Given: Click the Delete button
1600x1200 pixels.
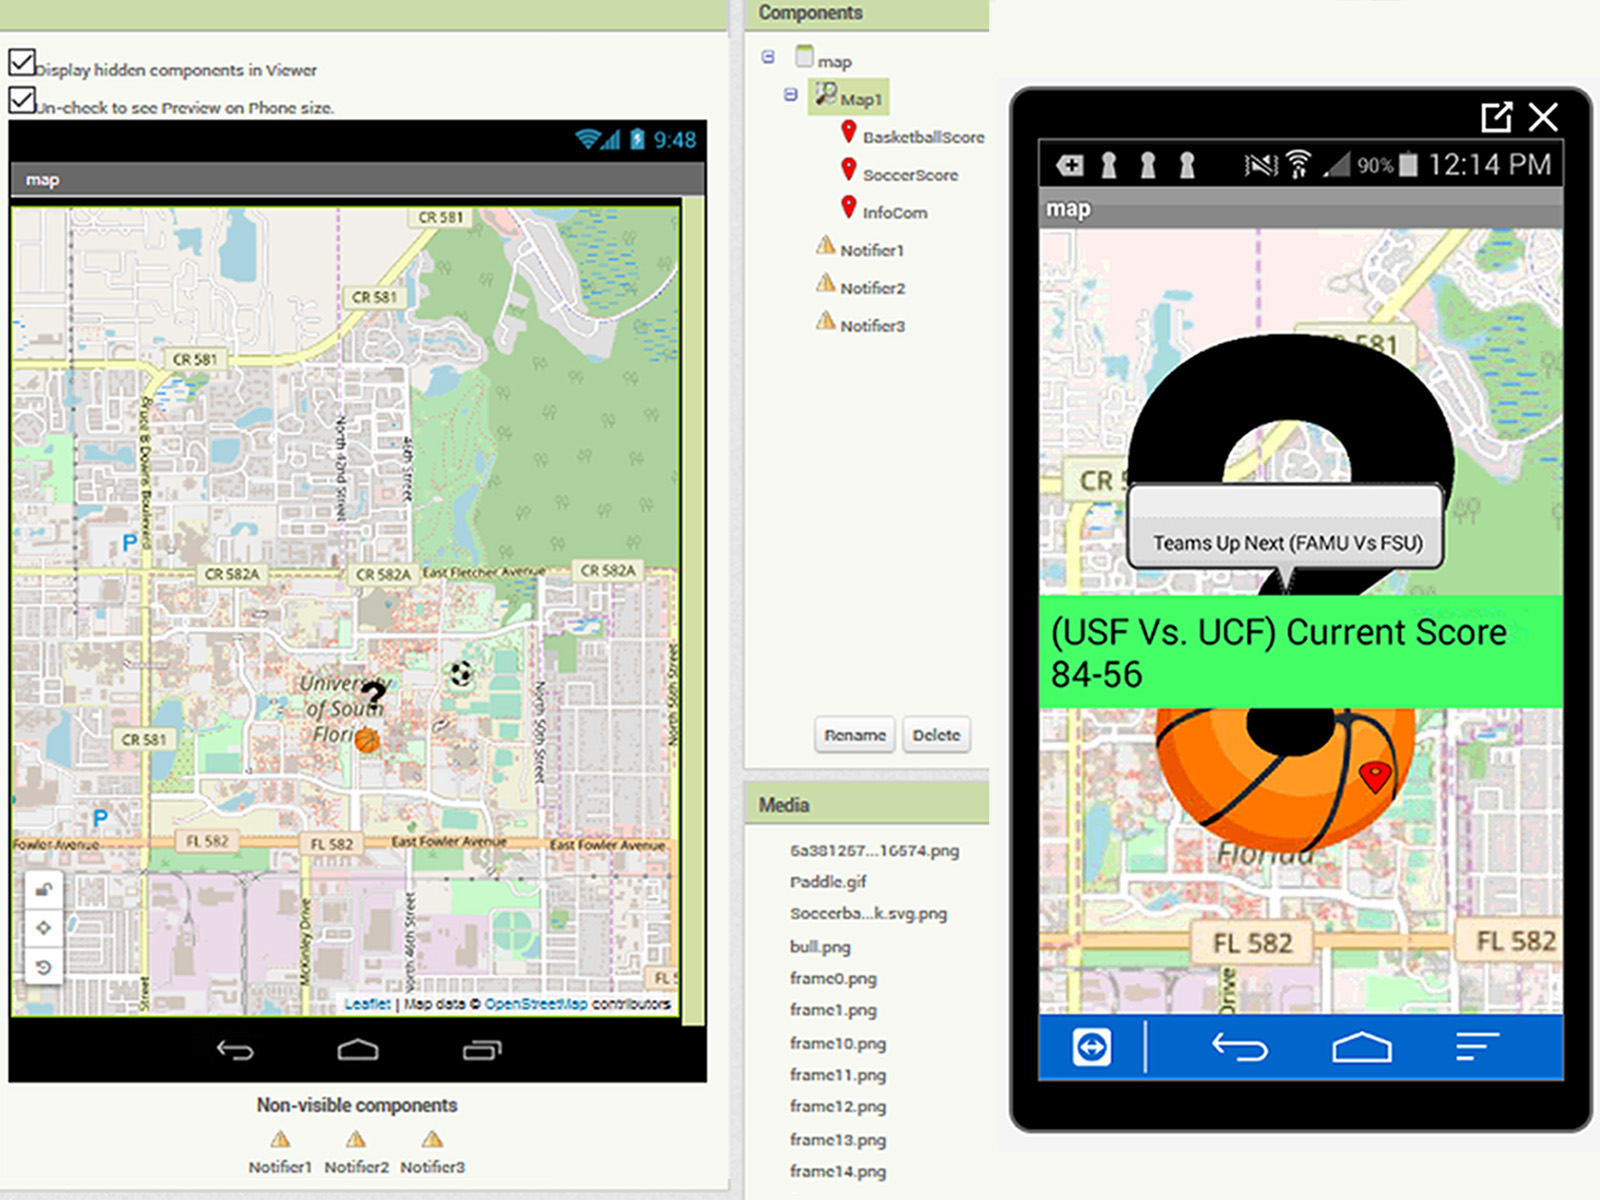Looking at the screenshot, I should pyautogui.click(x=936, y=735).
